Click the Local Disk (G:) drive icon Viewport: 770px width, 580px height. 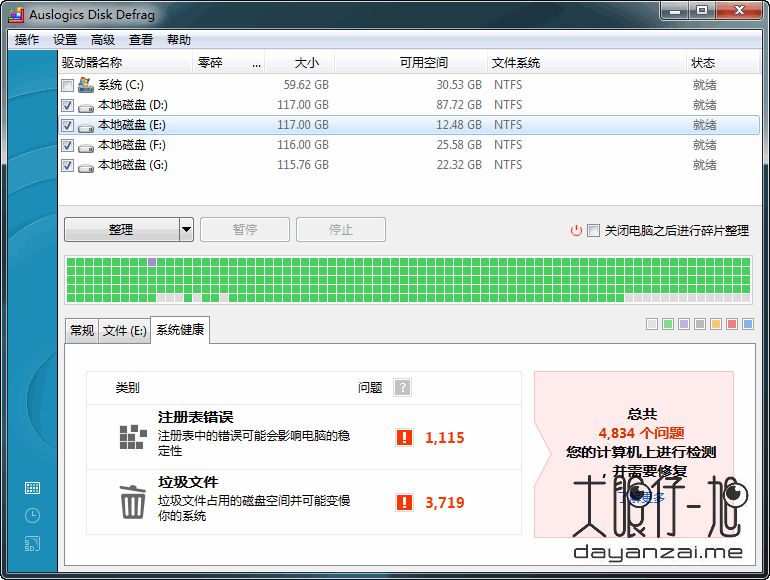click(x=86, y=167)
